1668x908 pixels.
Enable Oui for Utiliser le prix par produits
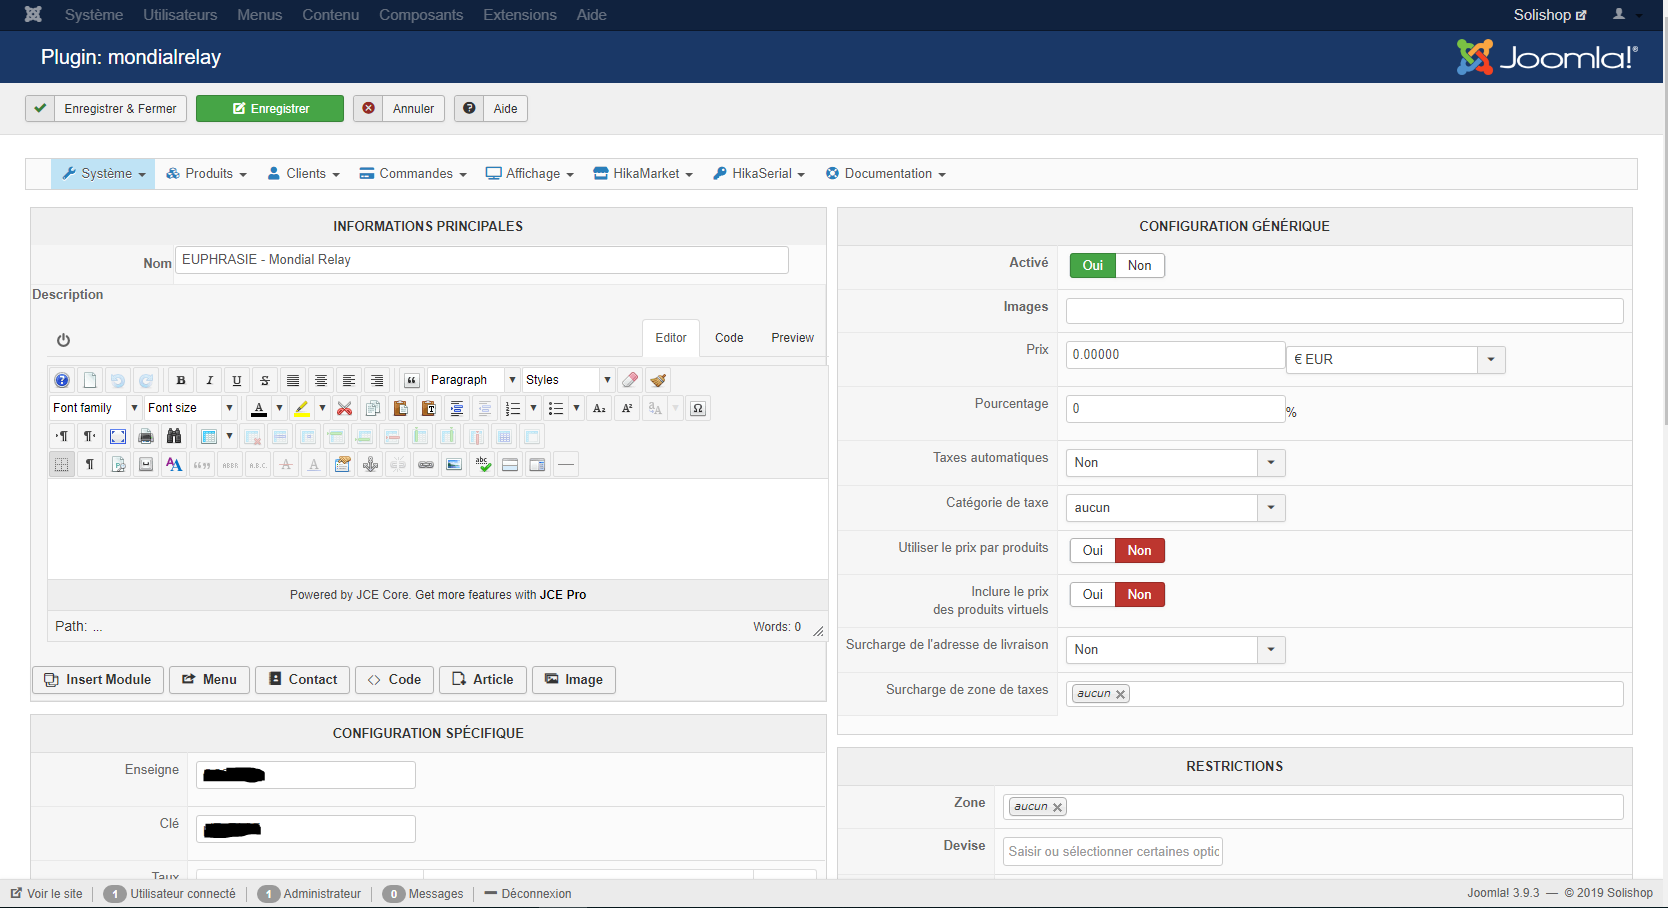pyautogui.click(x=1092, y=550)
